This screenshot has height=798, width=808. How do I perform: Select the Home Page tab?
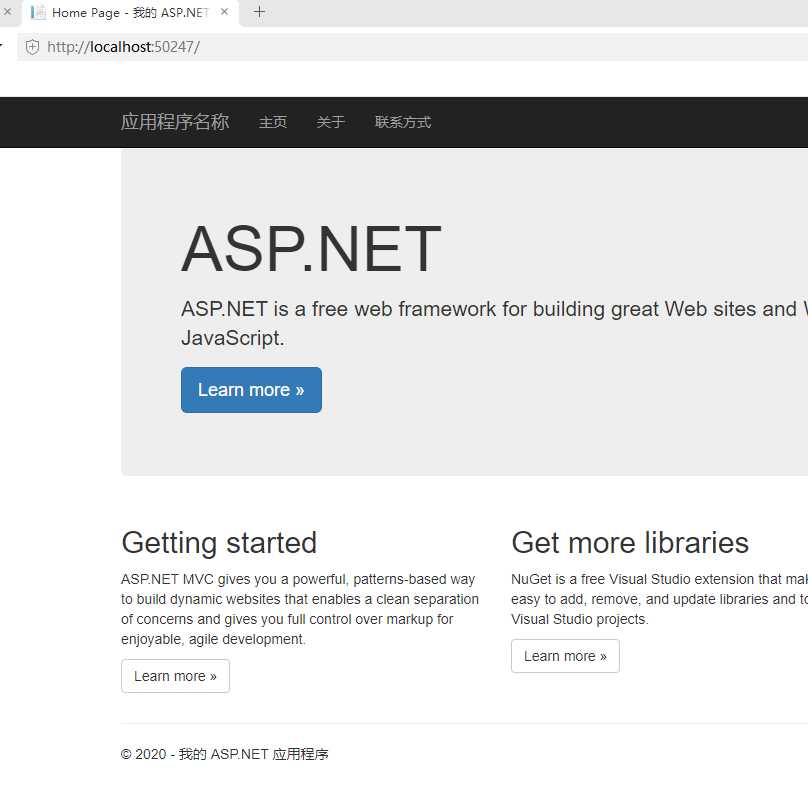[130, 13]
